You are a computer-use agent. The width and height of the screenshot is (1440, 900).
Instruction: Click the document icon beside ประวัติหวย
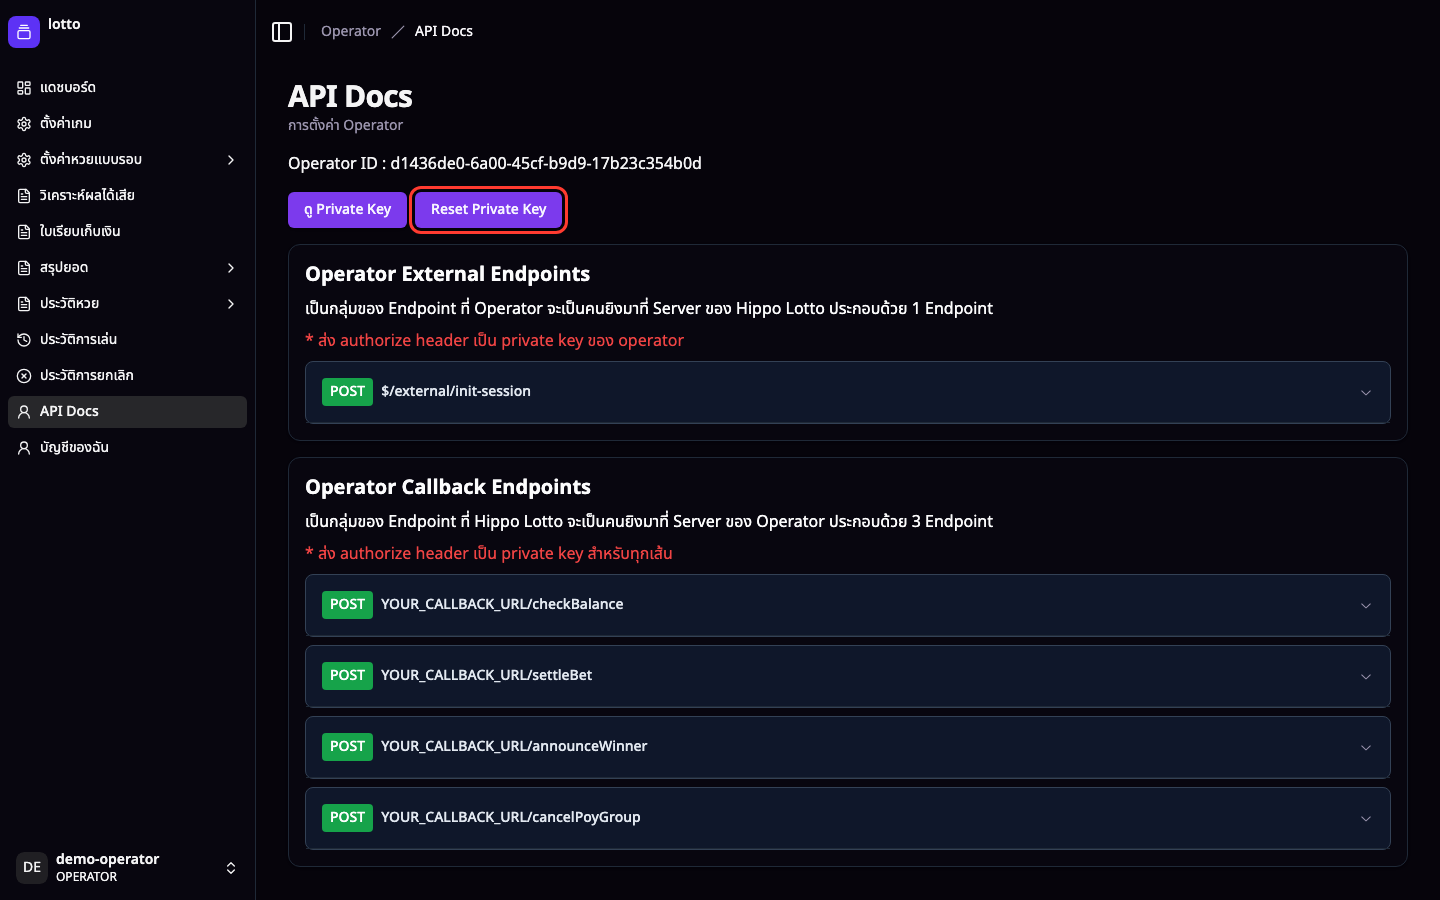point(24,304)
